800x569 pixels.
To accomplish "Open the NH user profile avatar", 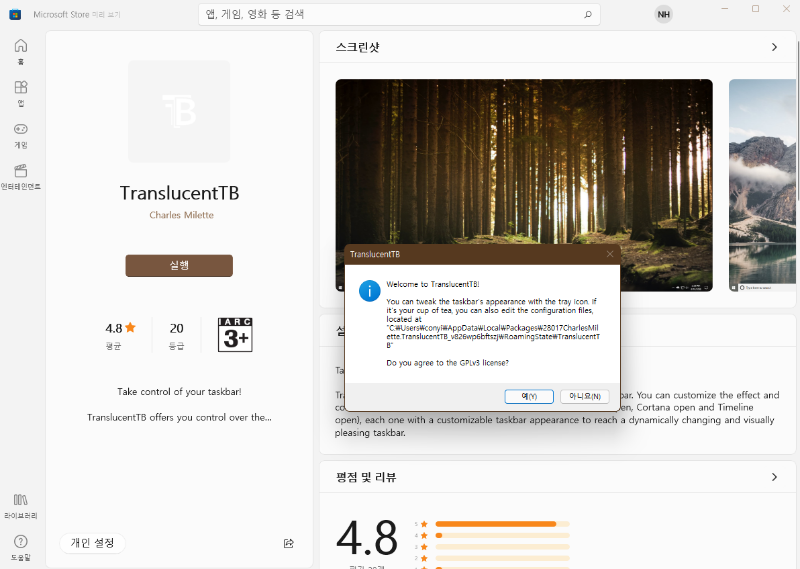I will click(663, 14).
